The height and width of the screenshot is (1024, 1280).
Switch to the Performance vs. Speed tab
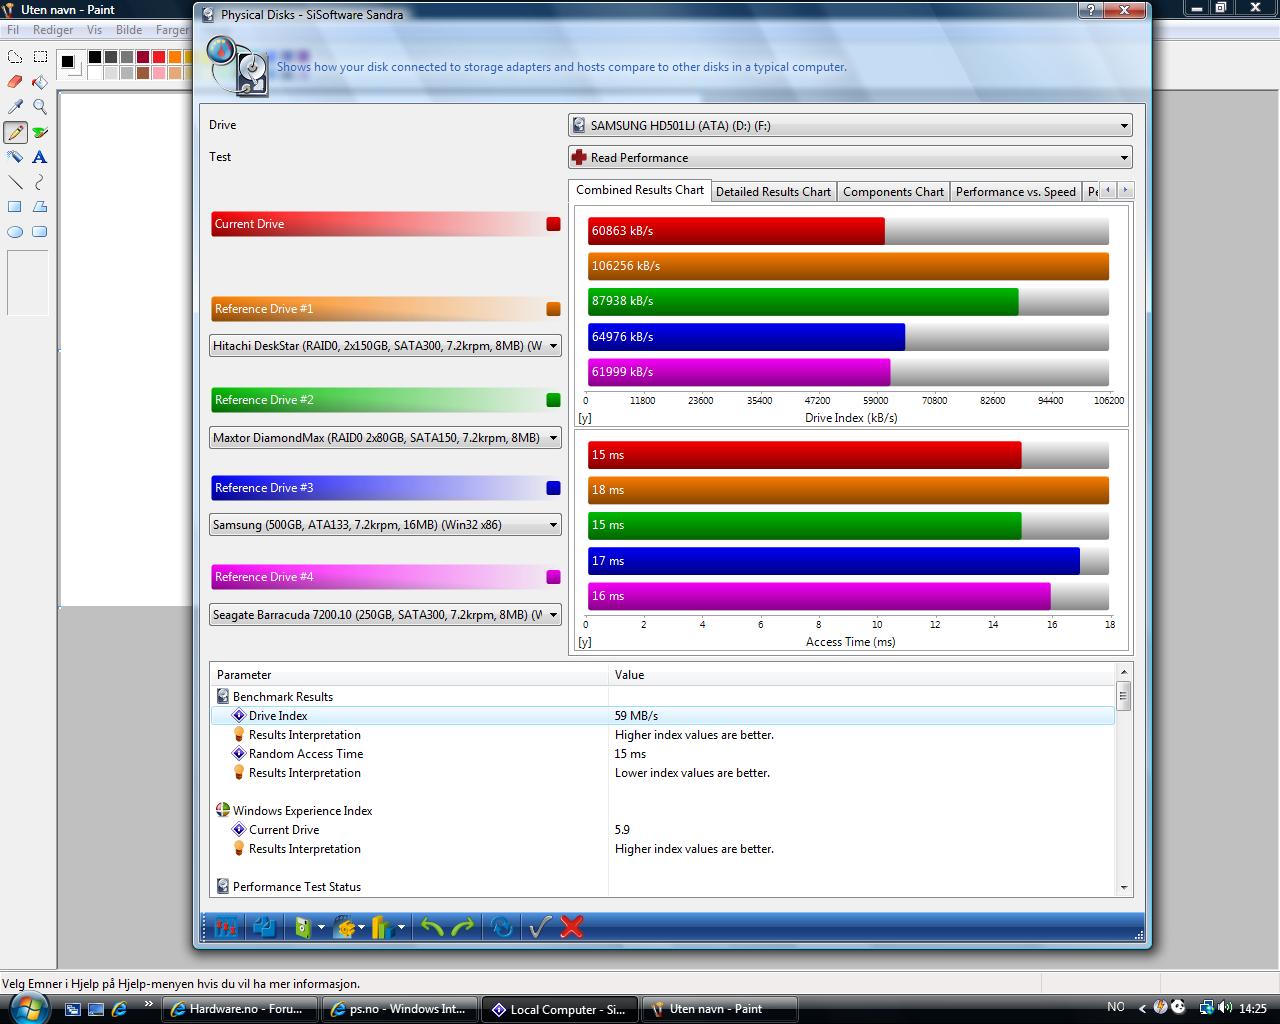pos(1015,192)
